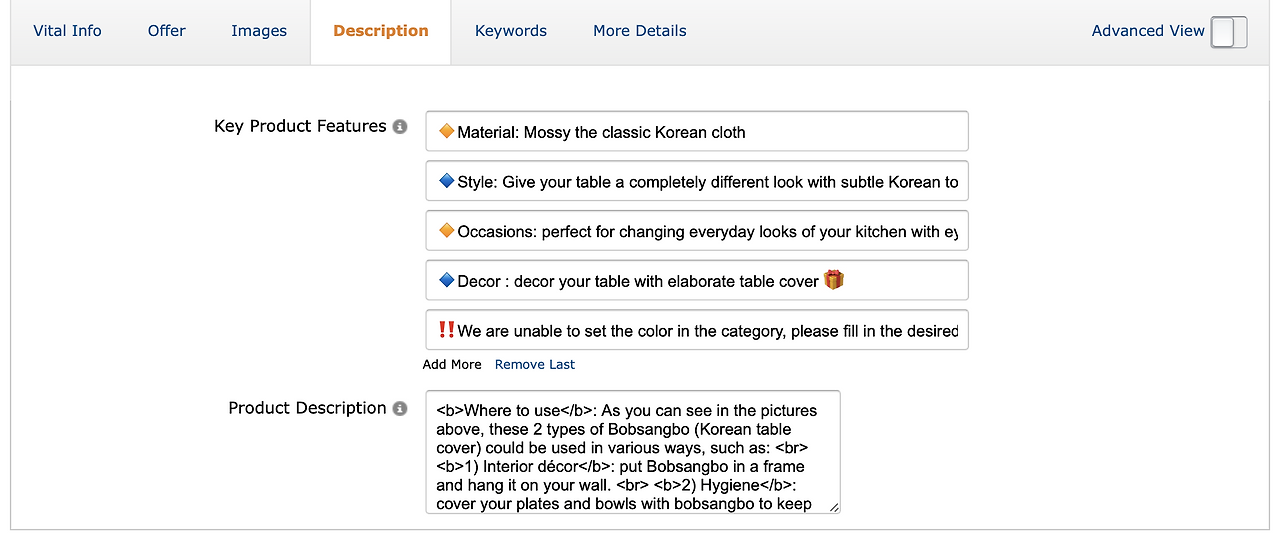Screen dimensions: 1280x534
Task: Click the resize handle of description box
Action: coord(834,507)
